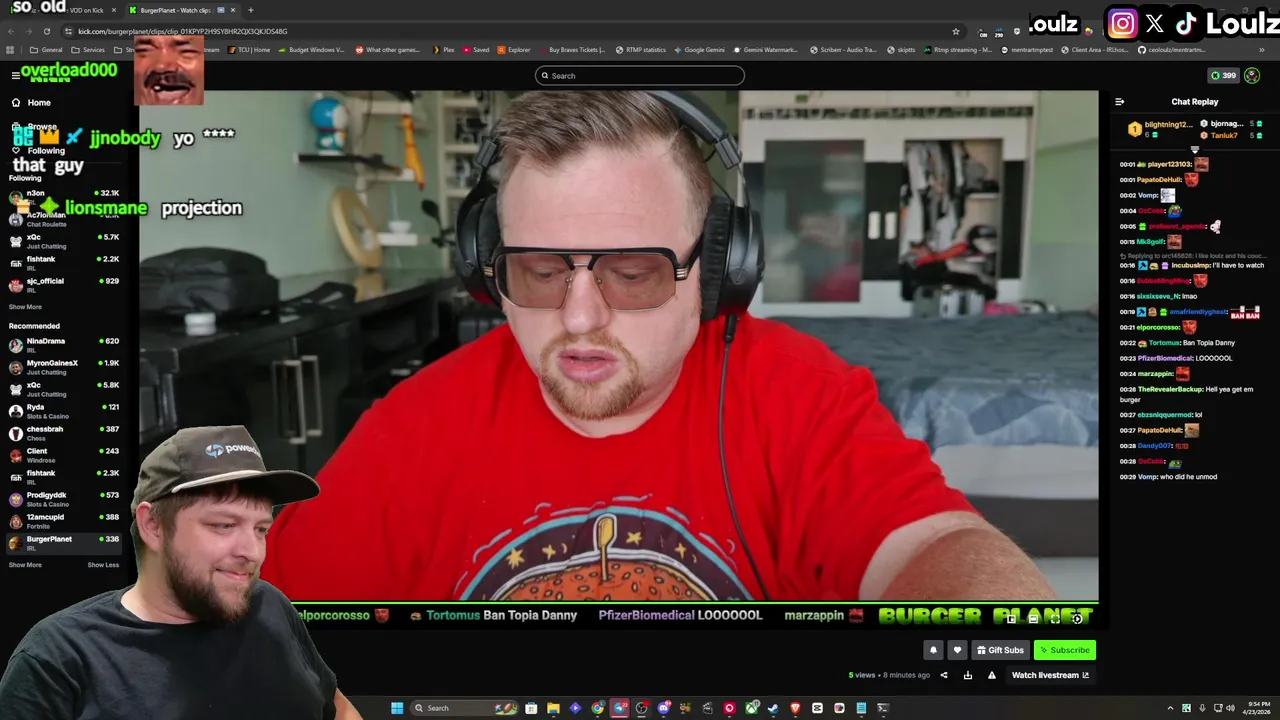This screenshot has height=720, width=1280.
Task: Enter fullscreen in video player
Action: [1055, 619]
